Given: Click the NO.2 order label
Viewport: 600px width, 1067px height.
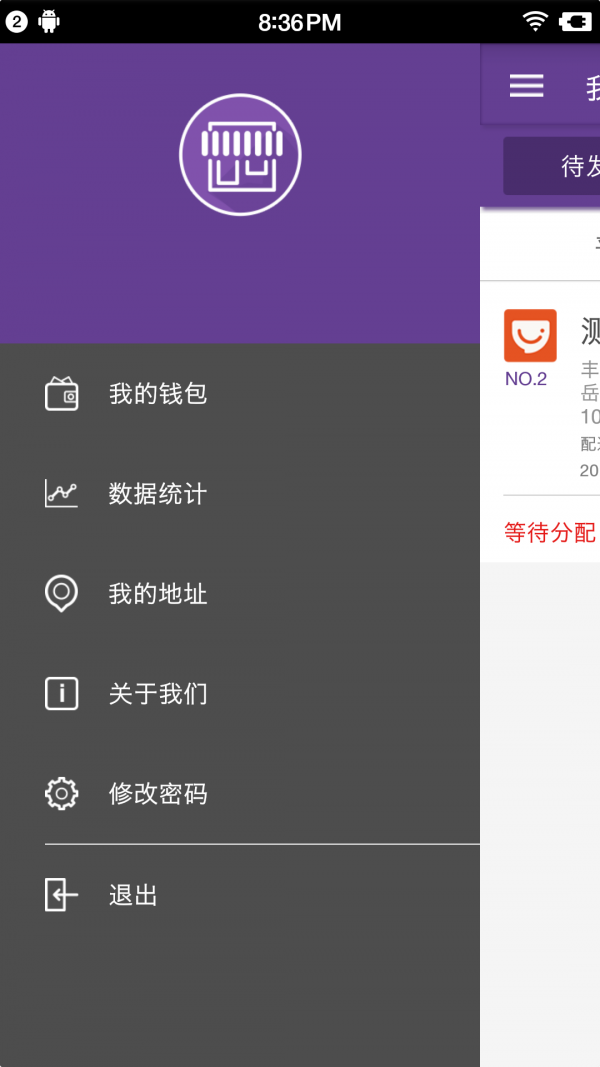Looking at the screenshot, I should click(526, 379).
